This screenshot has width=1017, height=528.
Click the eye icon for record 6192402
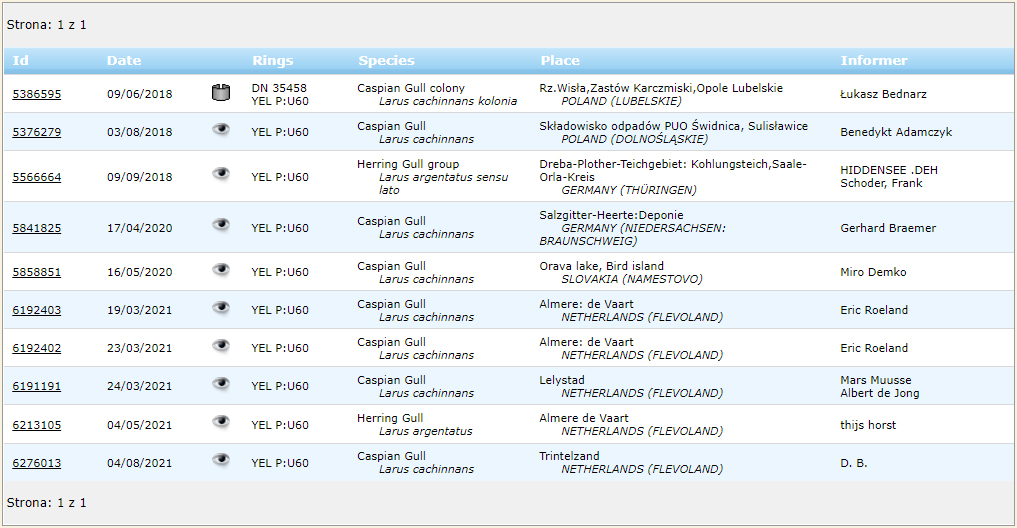coord(221,345)
